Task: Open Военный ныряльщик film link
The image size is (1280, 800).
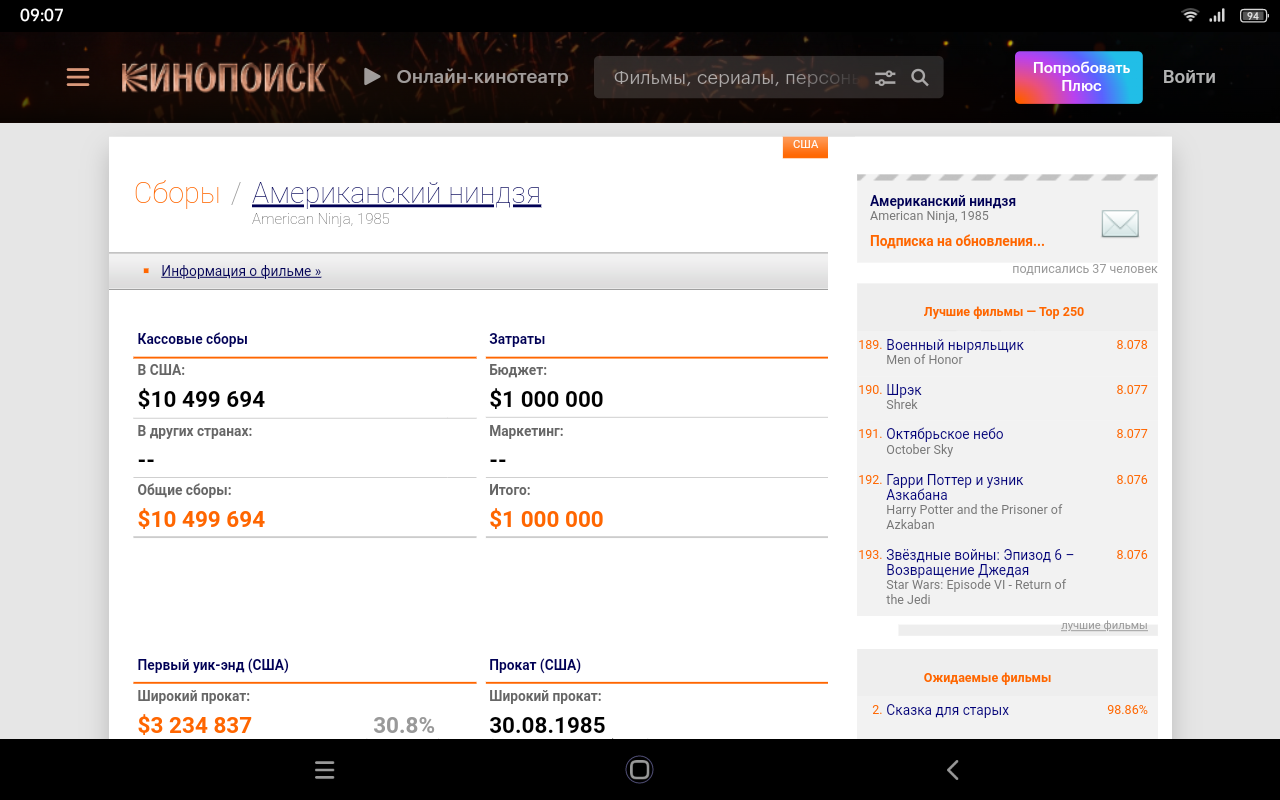Action: pos(955,345)
